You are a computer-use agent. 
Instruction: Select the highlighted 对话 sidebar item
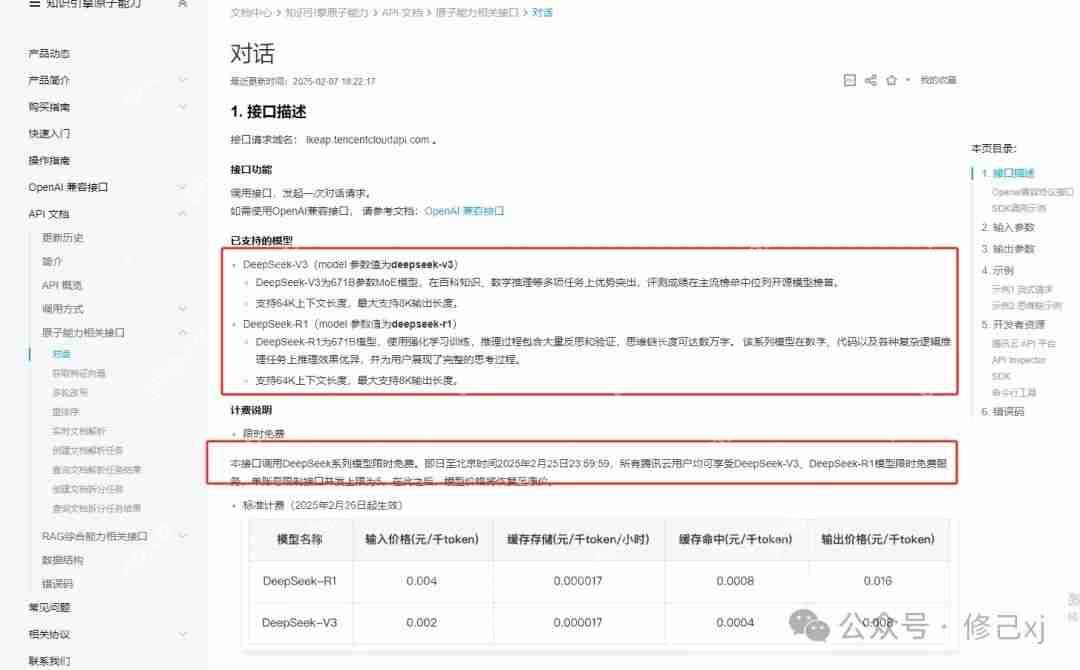[61, 354]
